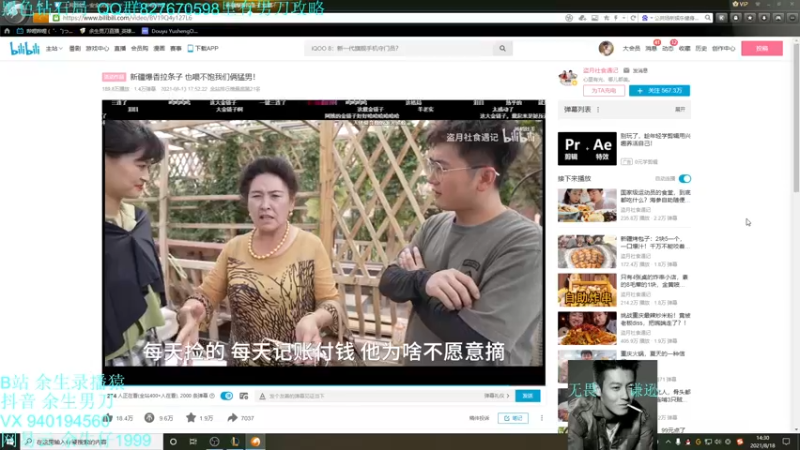800x450 pixels.
Task: Click the like thumbs-up icon
Action: [108, 418]
